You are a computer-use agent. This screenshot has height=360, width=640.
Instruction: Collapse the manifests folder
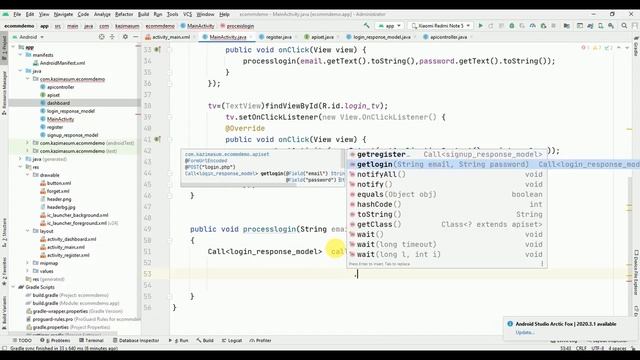(20, 55)
